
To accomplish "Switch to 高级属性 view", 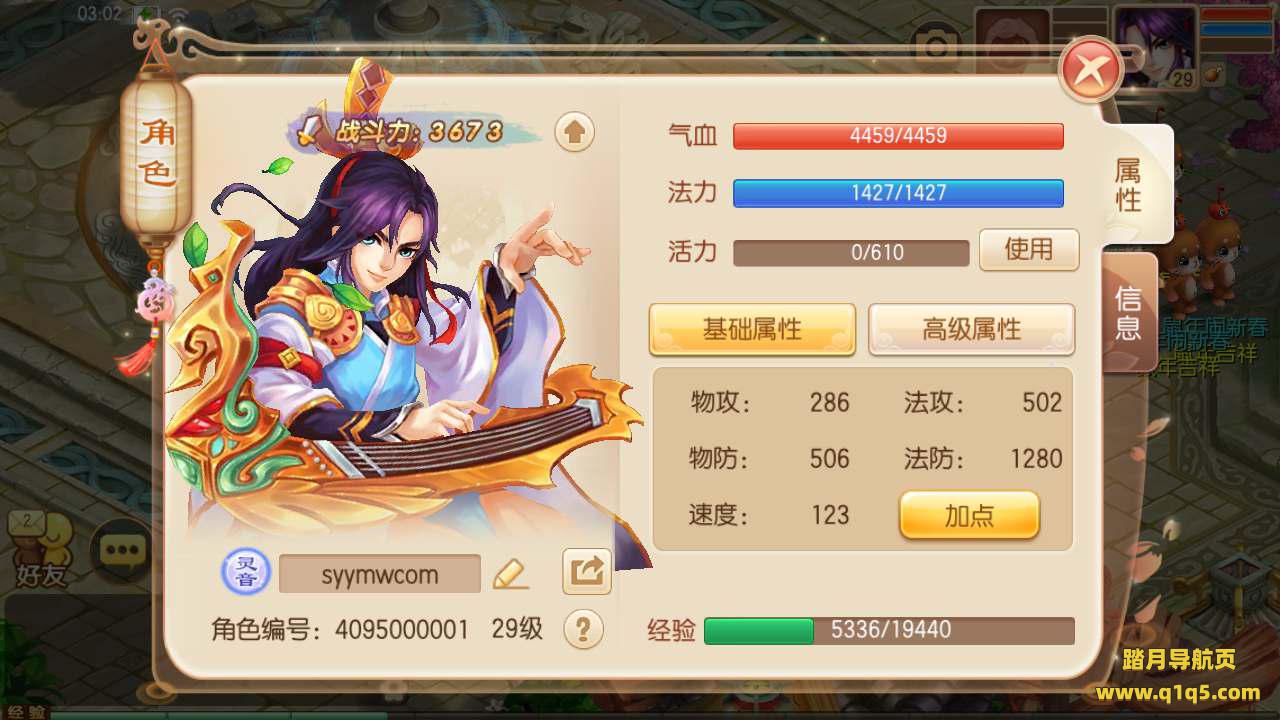I will pos(971,330).
